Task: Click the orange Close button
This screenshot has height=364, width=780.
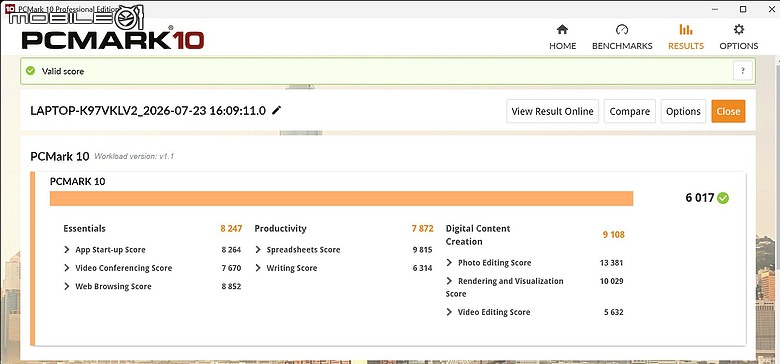Action: pyautogui.click(x=728, y=111)
